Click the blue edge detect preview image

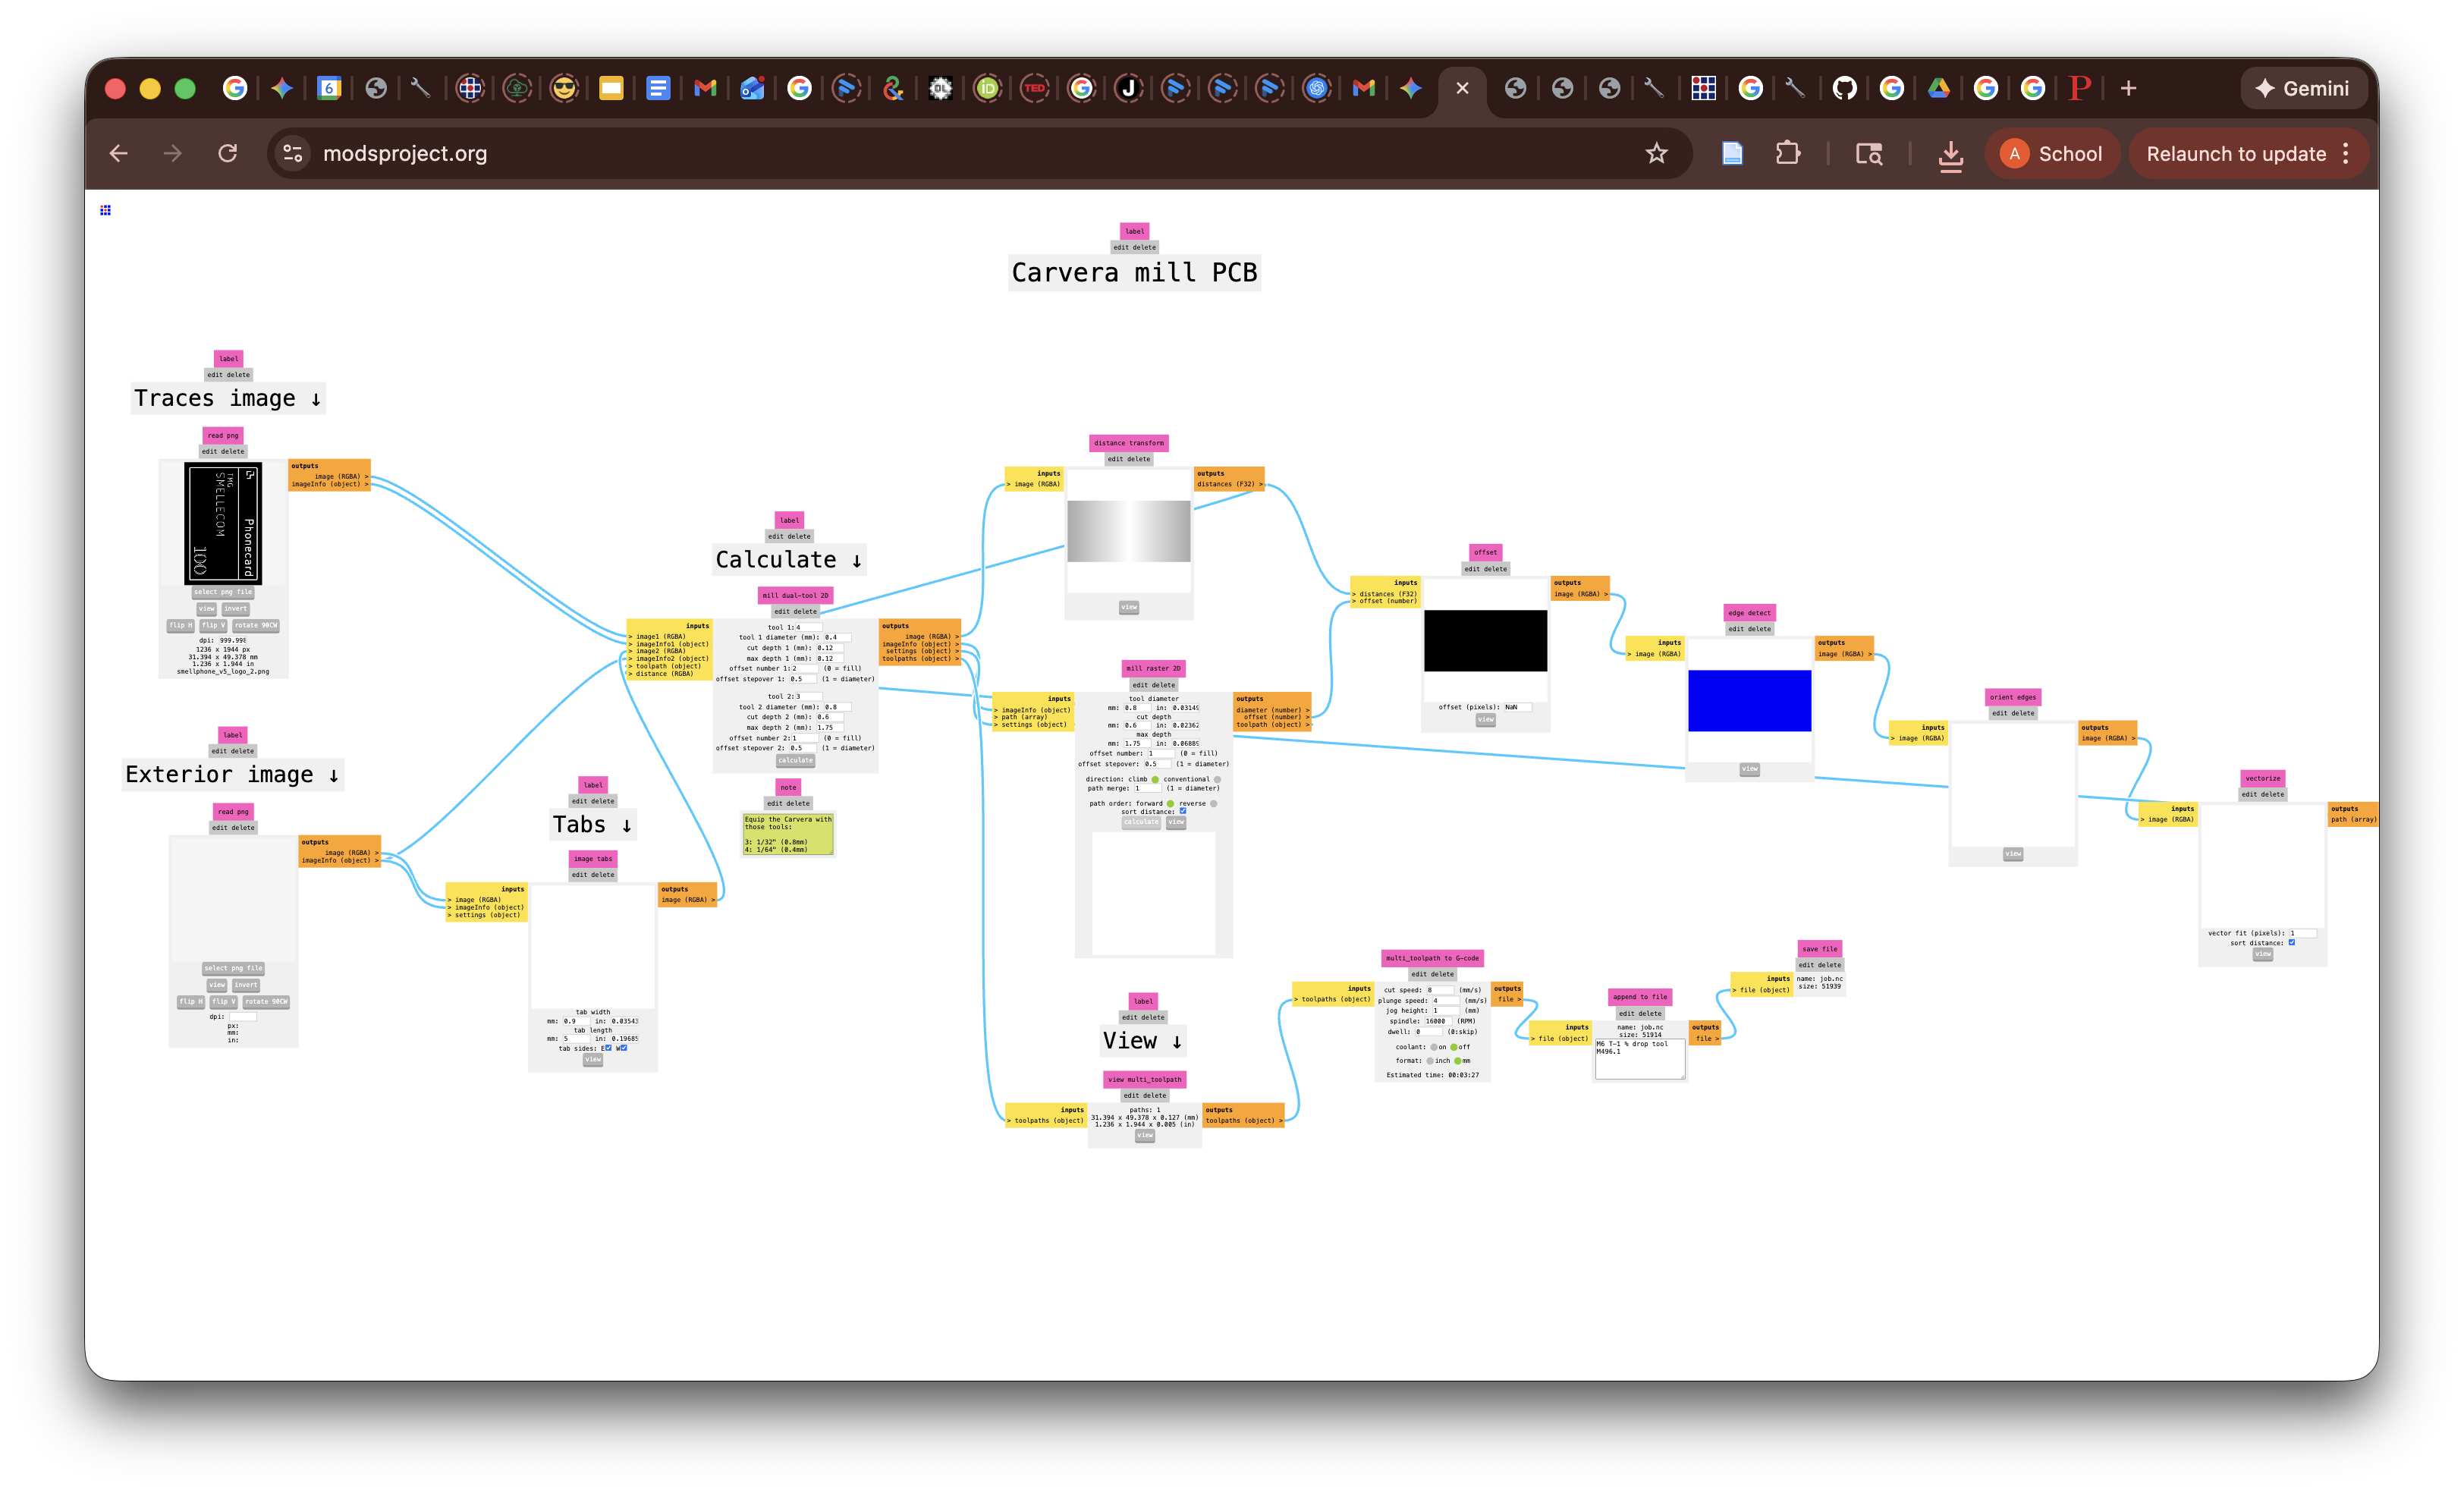click(1749, 700)
